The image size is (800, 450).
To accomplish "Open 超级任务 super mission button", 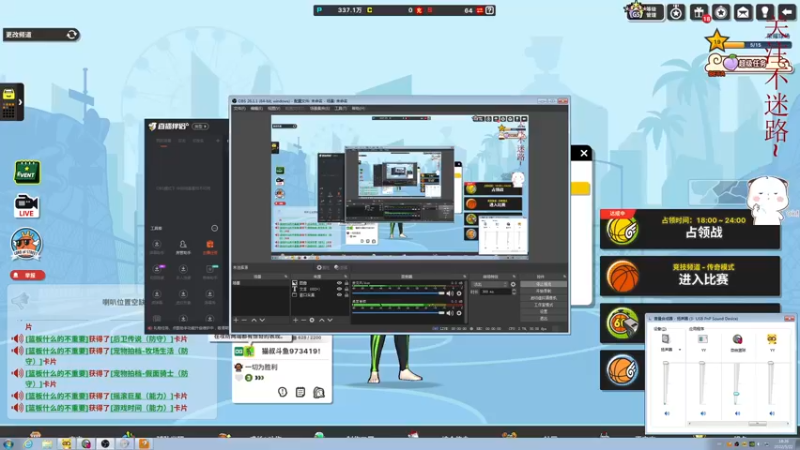I will 747,63.
